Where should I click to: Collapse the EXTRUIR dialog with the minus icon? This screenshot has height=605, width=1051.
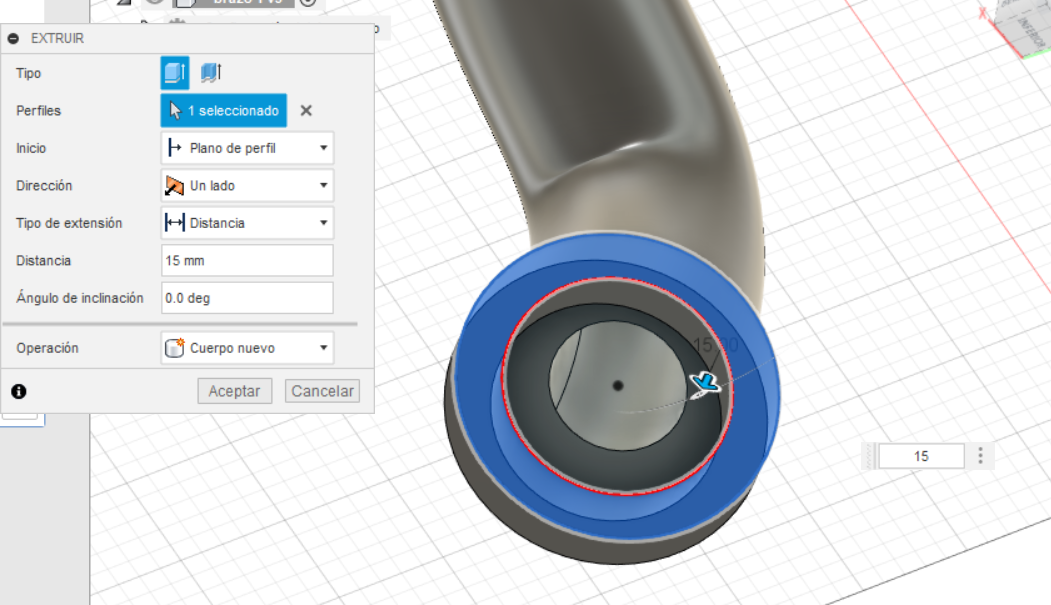coord(13,39)
